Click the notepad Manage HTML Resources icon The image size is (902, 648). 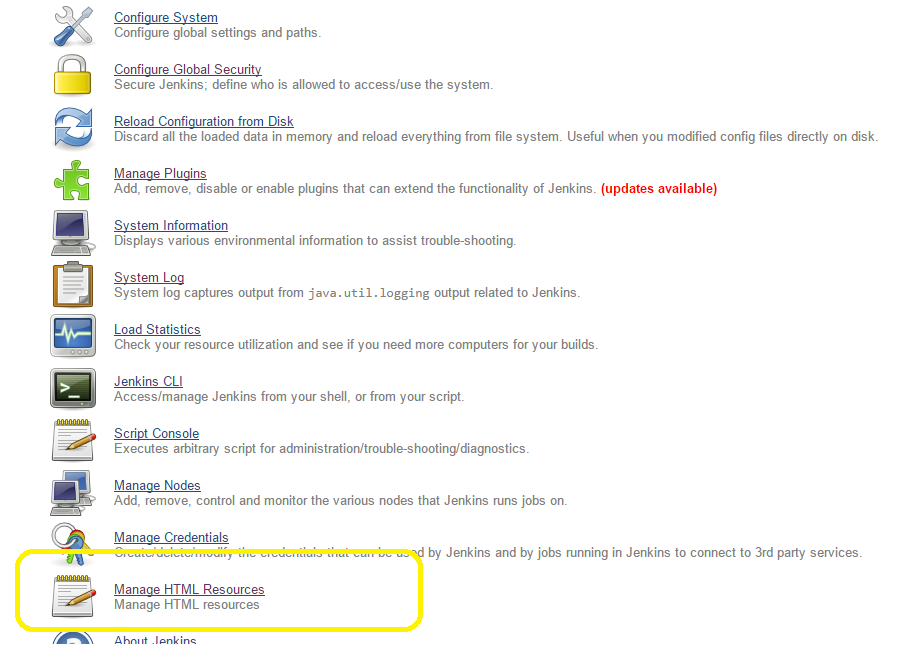coord(74,596)
